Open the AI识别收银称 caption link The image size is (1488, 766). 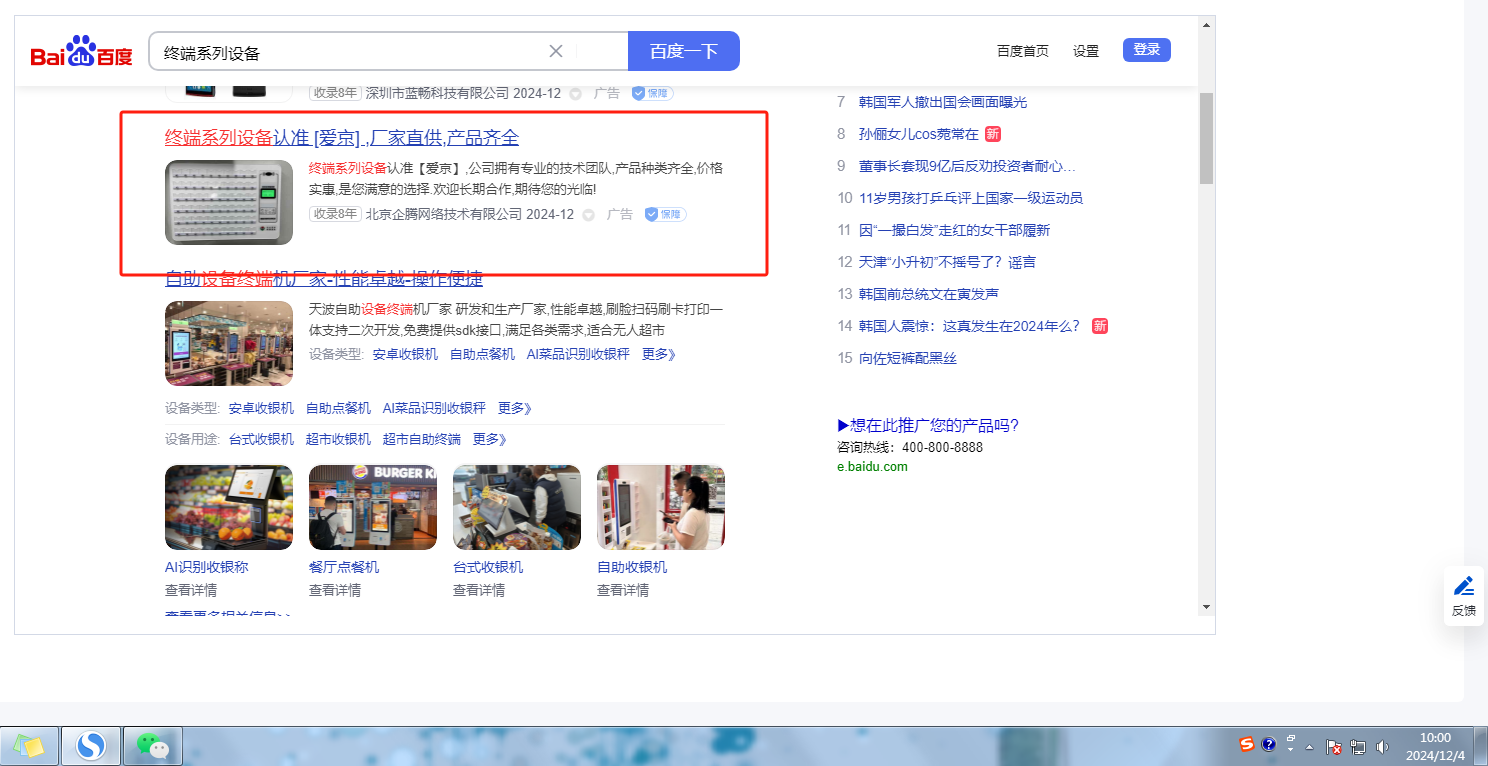[207, 567]
